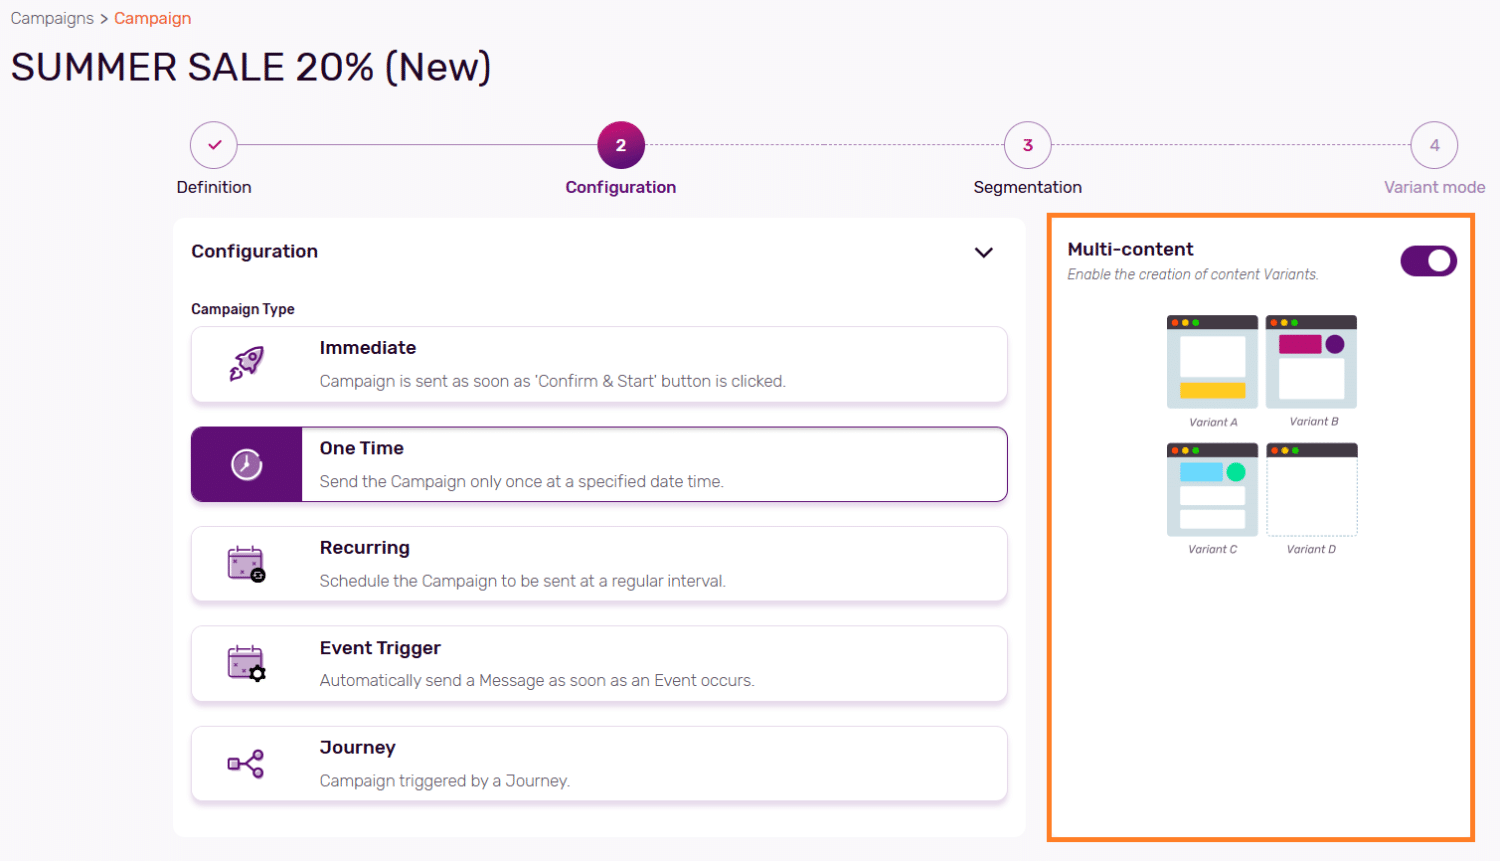Image resolution: width=1500 pixels, height=861 pixels.
Task: Open the Campaigns breadcrumb link
Action: pyautogui.click(x=52, y=18)
